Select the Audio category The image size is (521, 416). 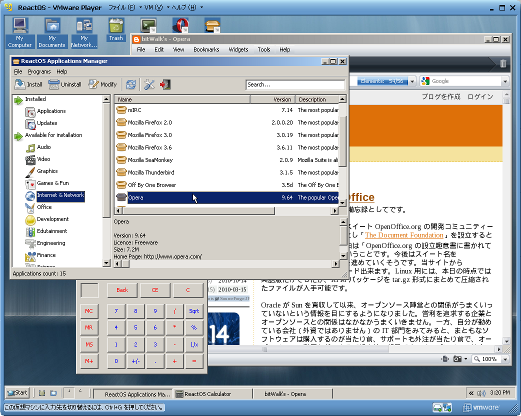(x=44, y=147)
